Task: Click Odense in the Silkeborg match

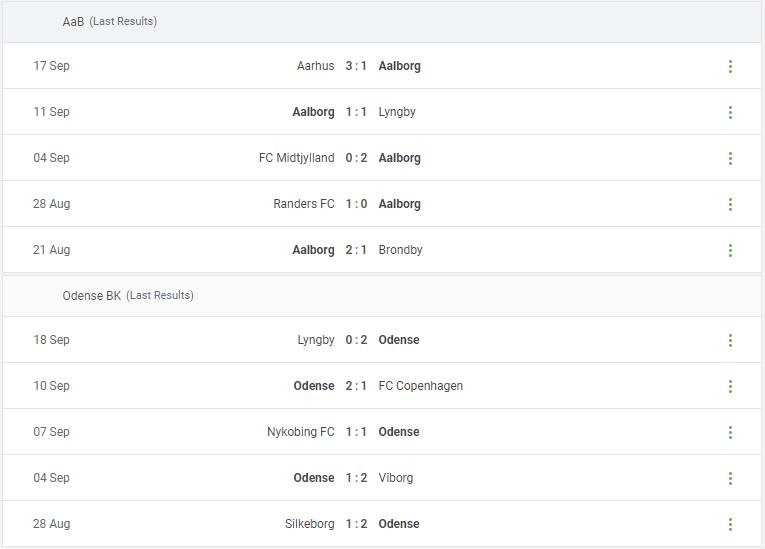Action: (x=399, y=524)
